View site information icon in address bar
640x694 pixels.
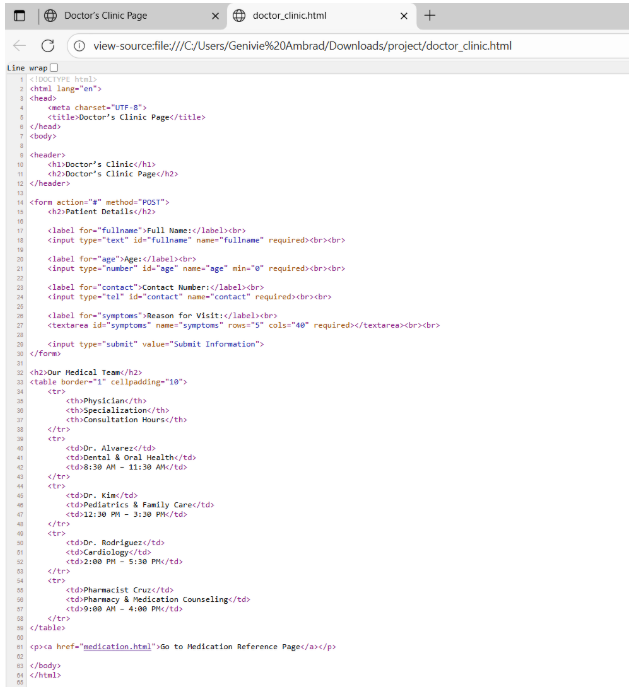[80, 46]
